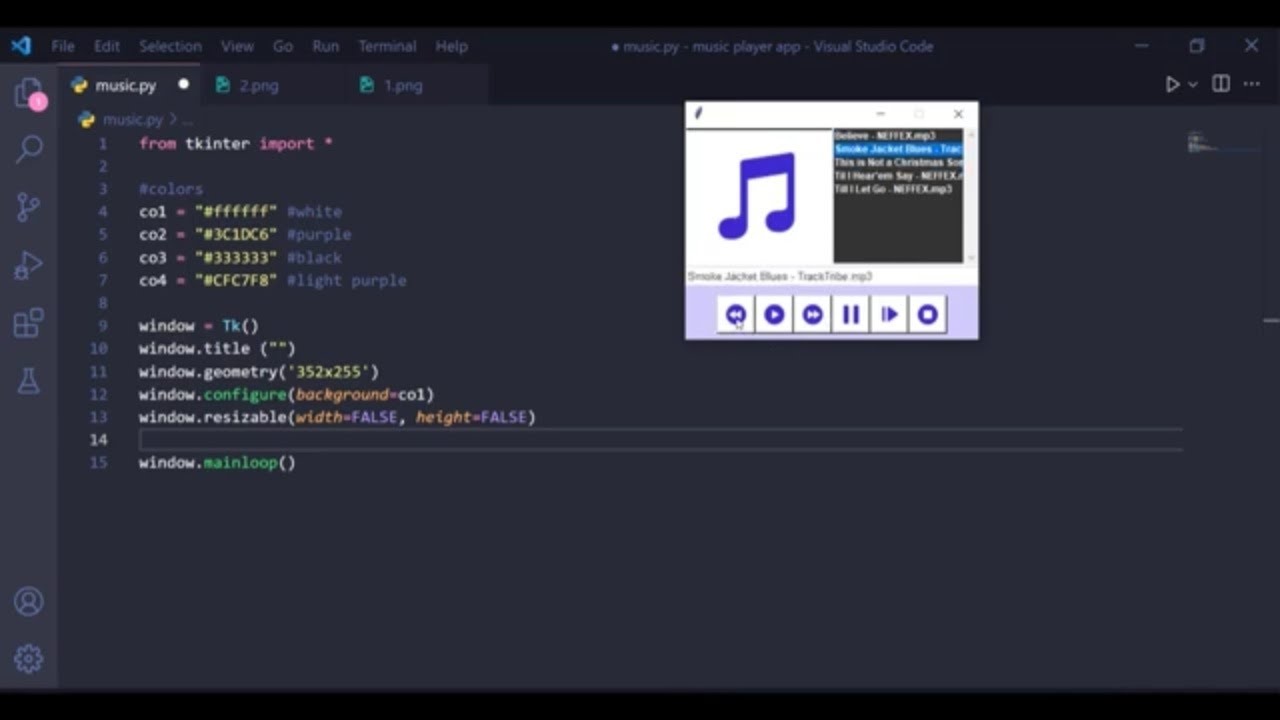1280x720 pixels.
Task: Restore down the VS Code window
Action: click(x=1197, y=46)
